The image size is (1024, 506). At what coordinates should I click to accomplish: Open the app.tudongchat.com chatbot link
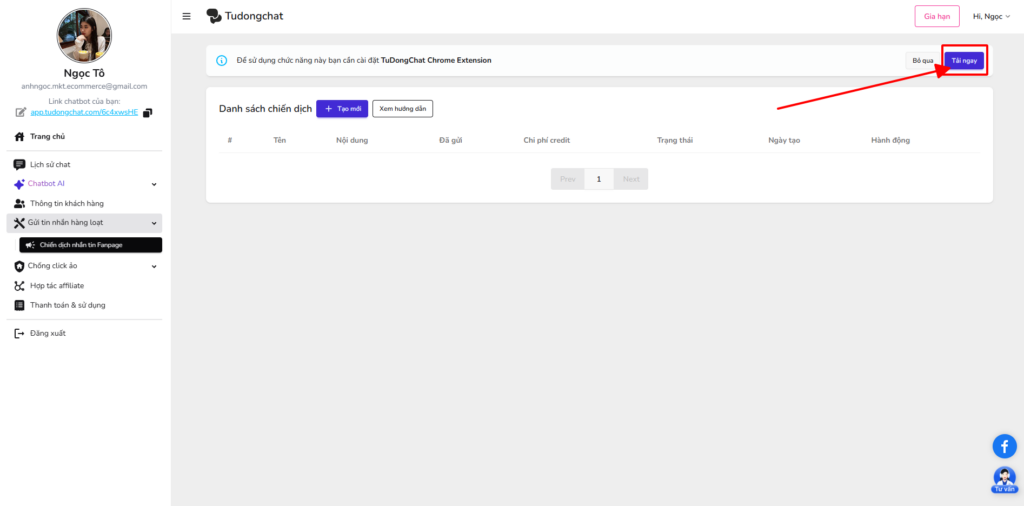[x=84, y=112]
